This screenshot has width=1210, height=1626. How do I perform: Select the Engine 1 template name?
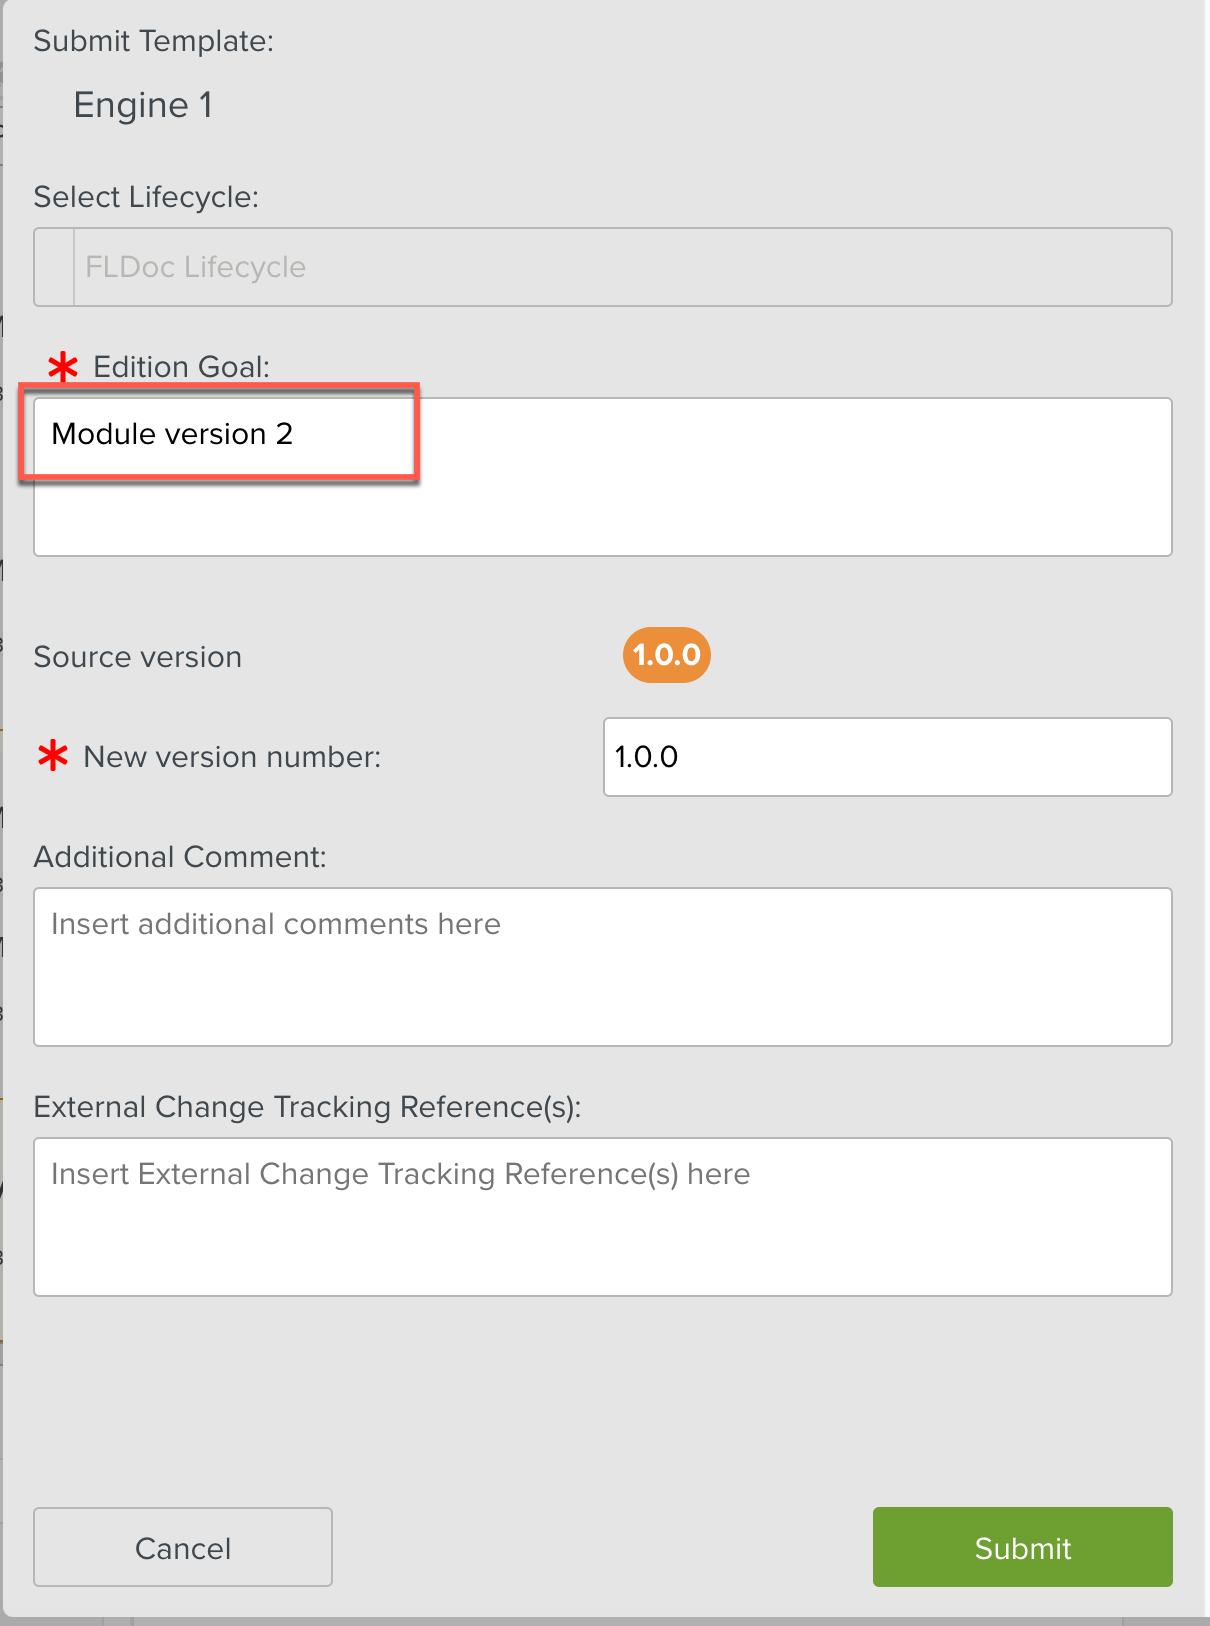click(x=143, y=105)
